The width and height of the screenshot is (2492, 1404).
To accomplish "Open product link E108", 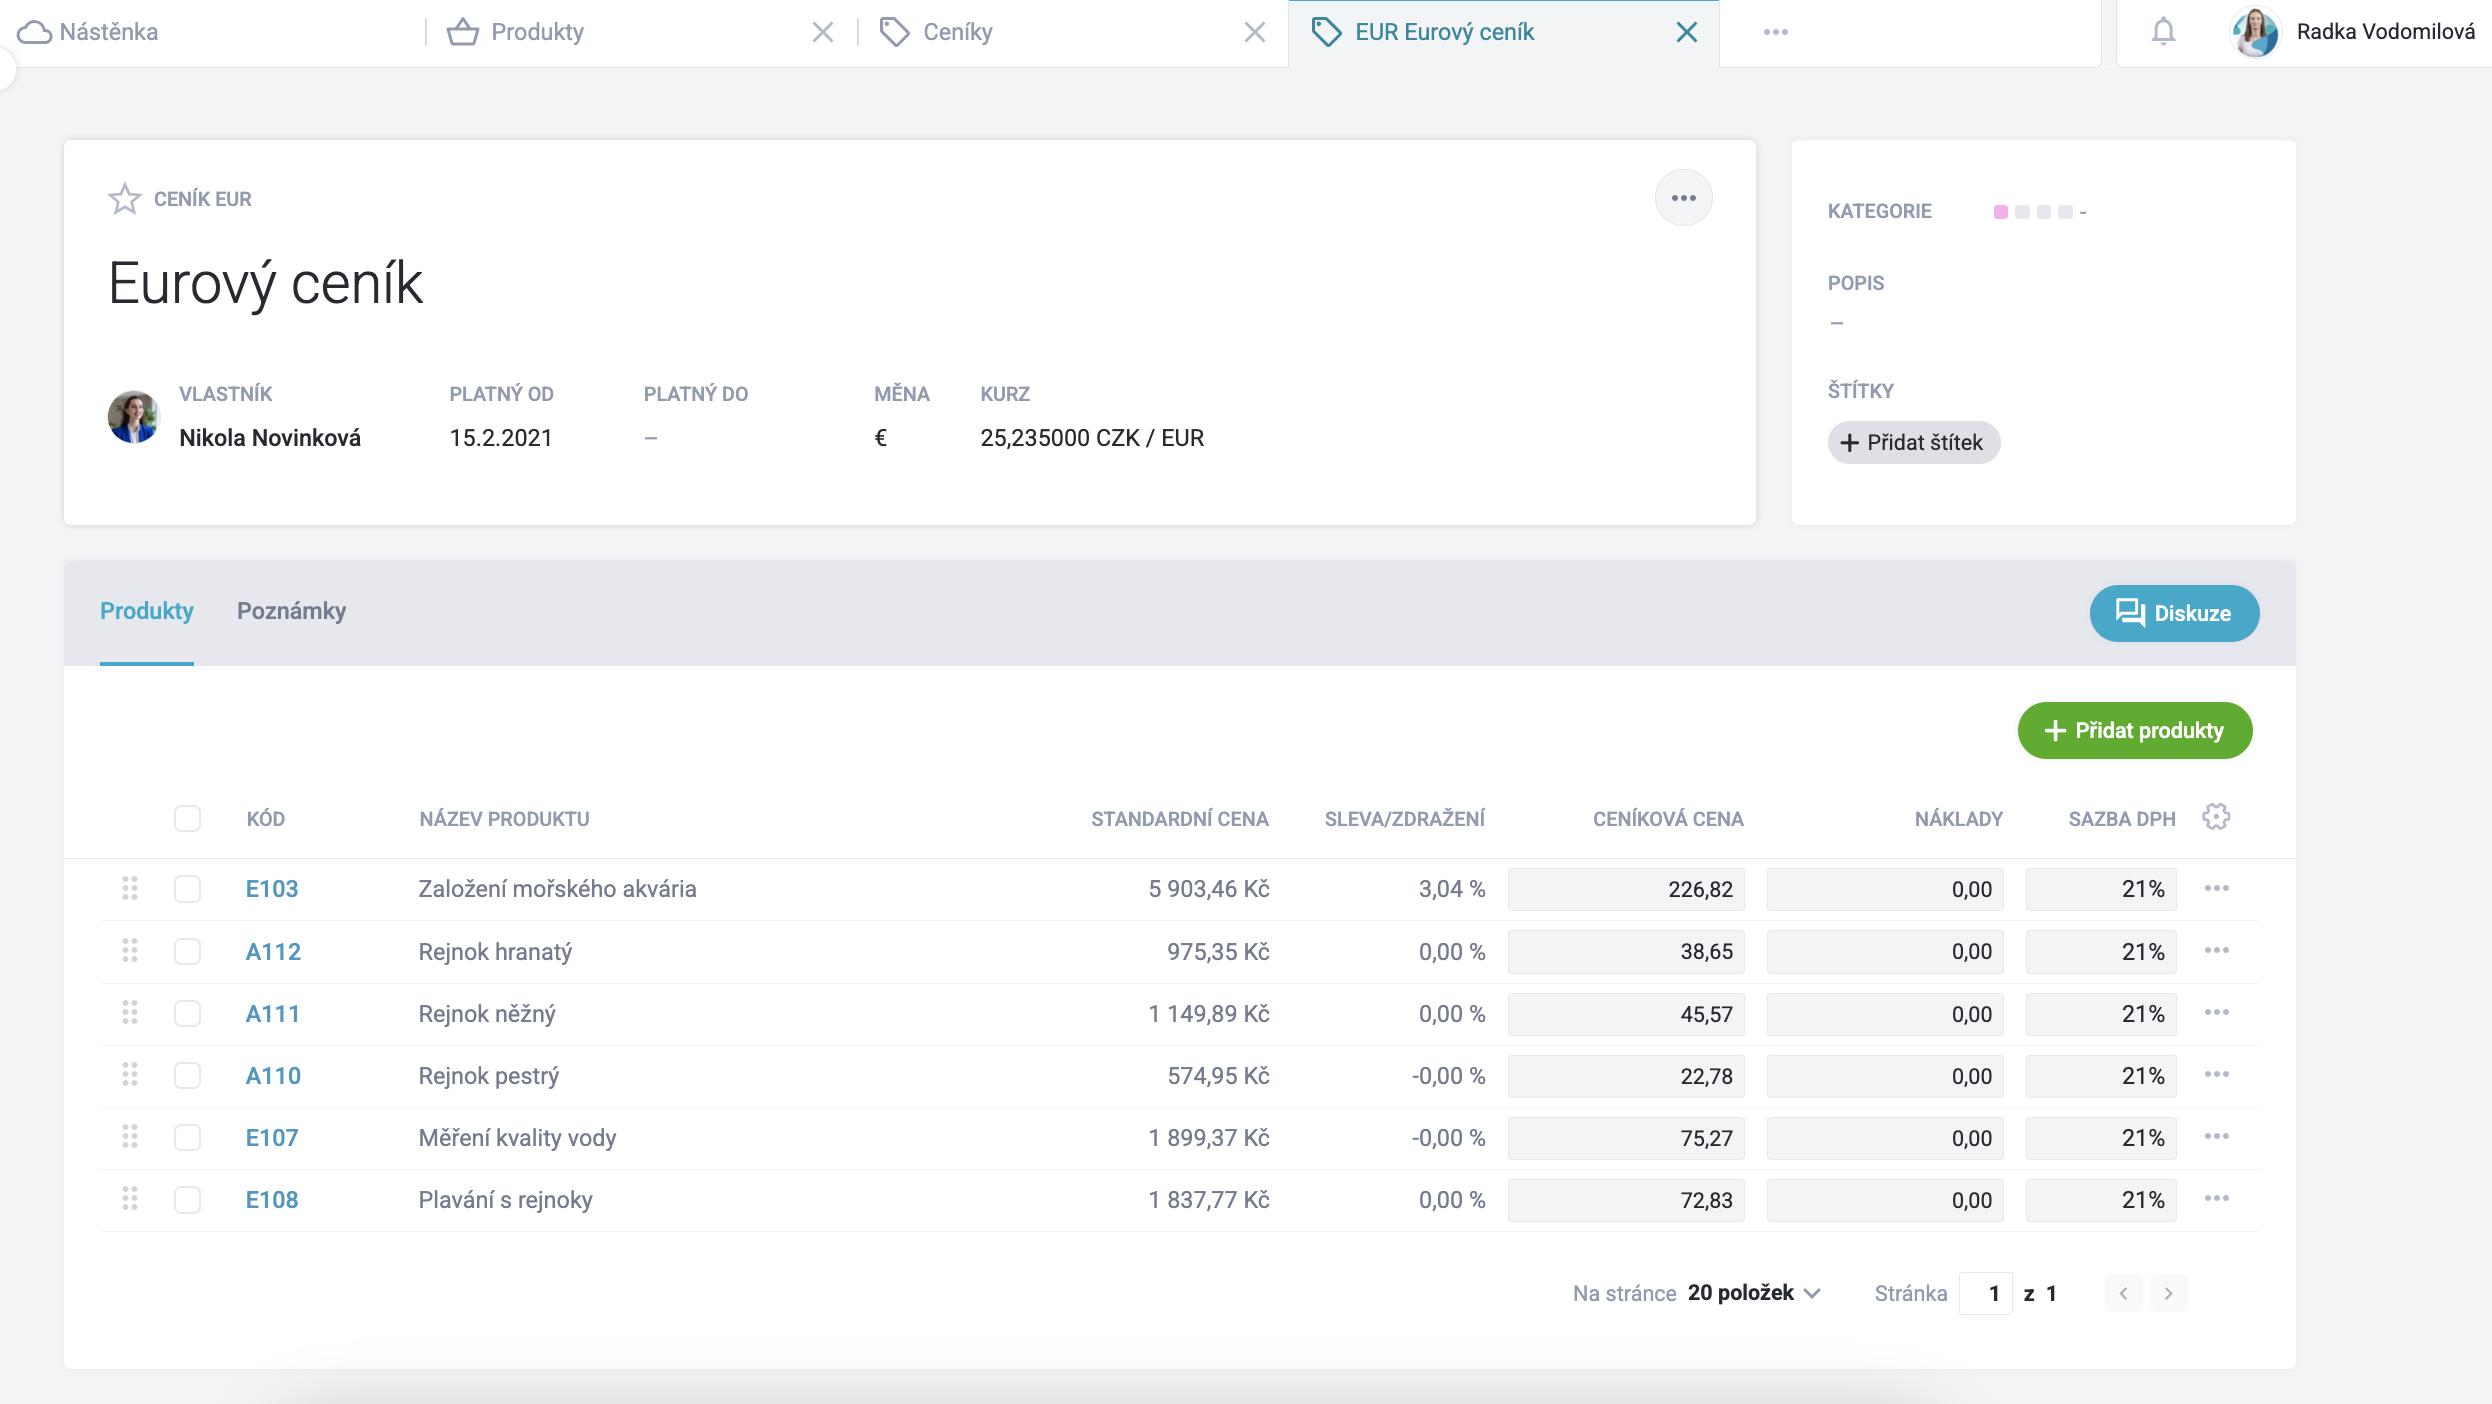I will coord(272,1199).
